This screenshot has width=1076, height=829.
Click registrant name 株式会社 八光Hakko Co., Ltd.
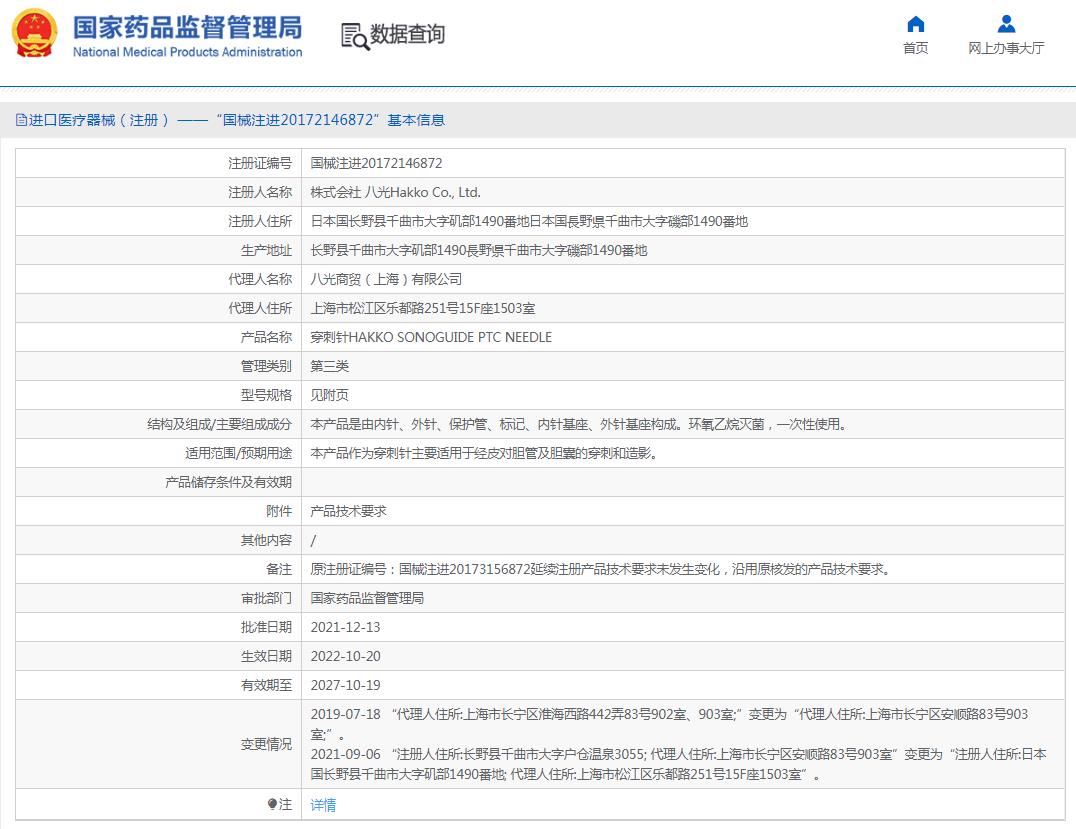coord(395,192)
